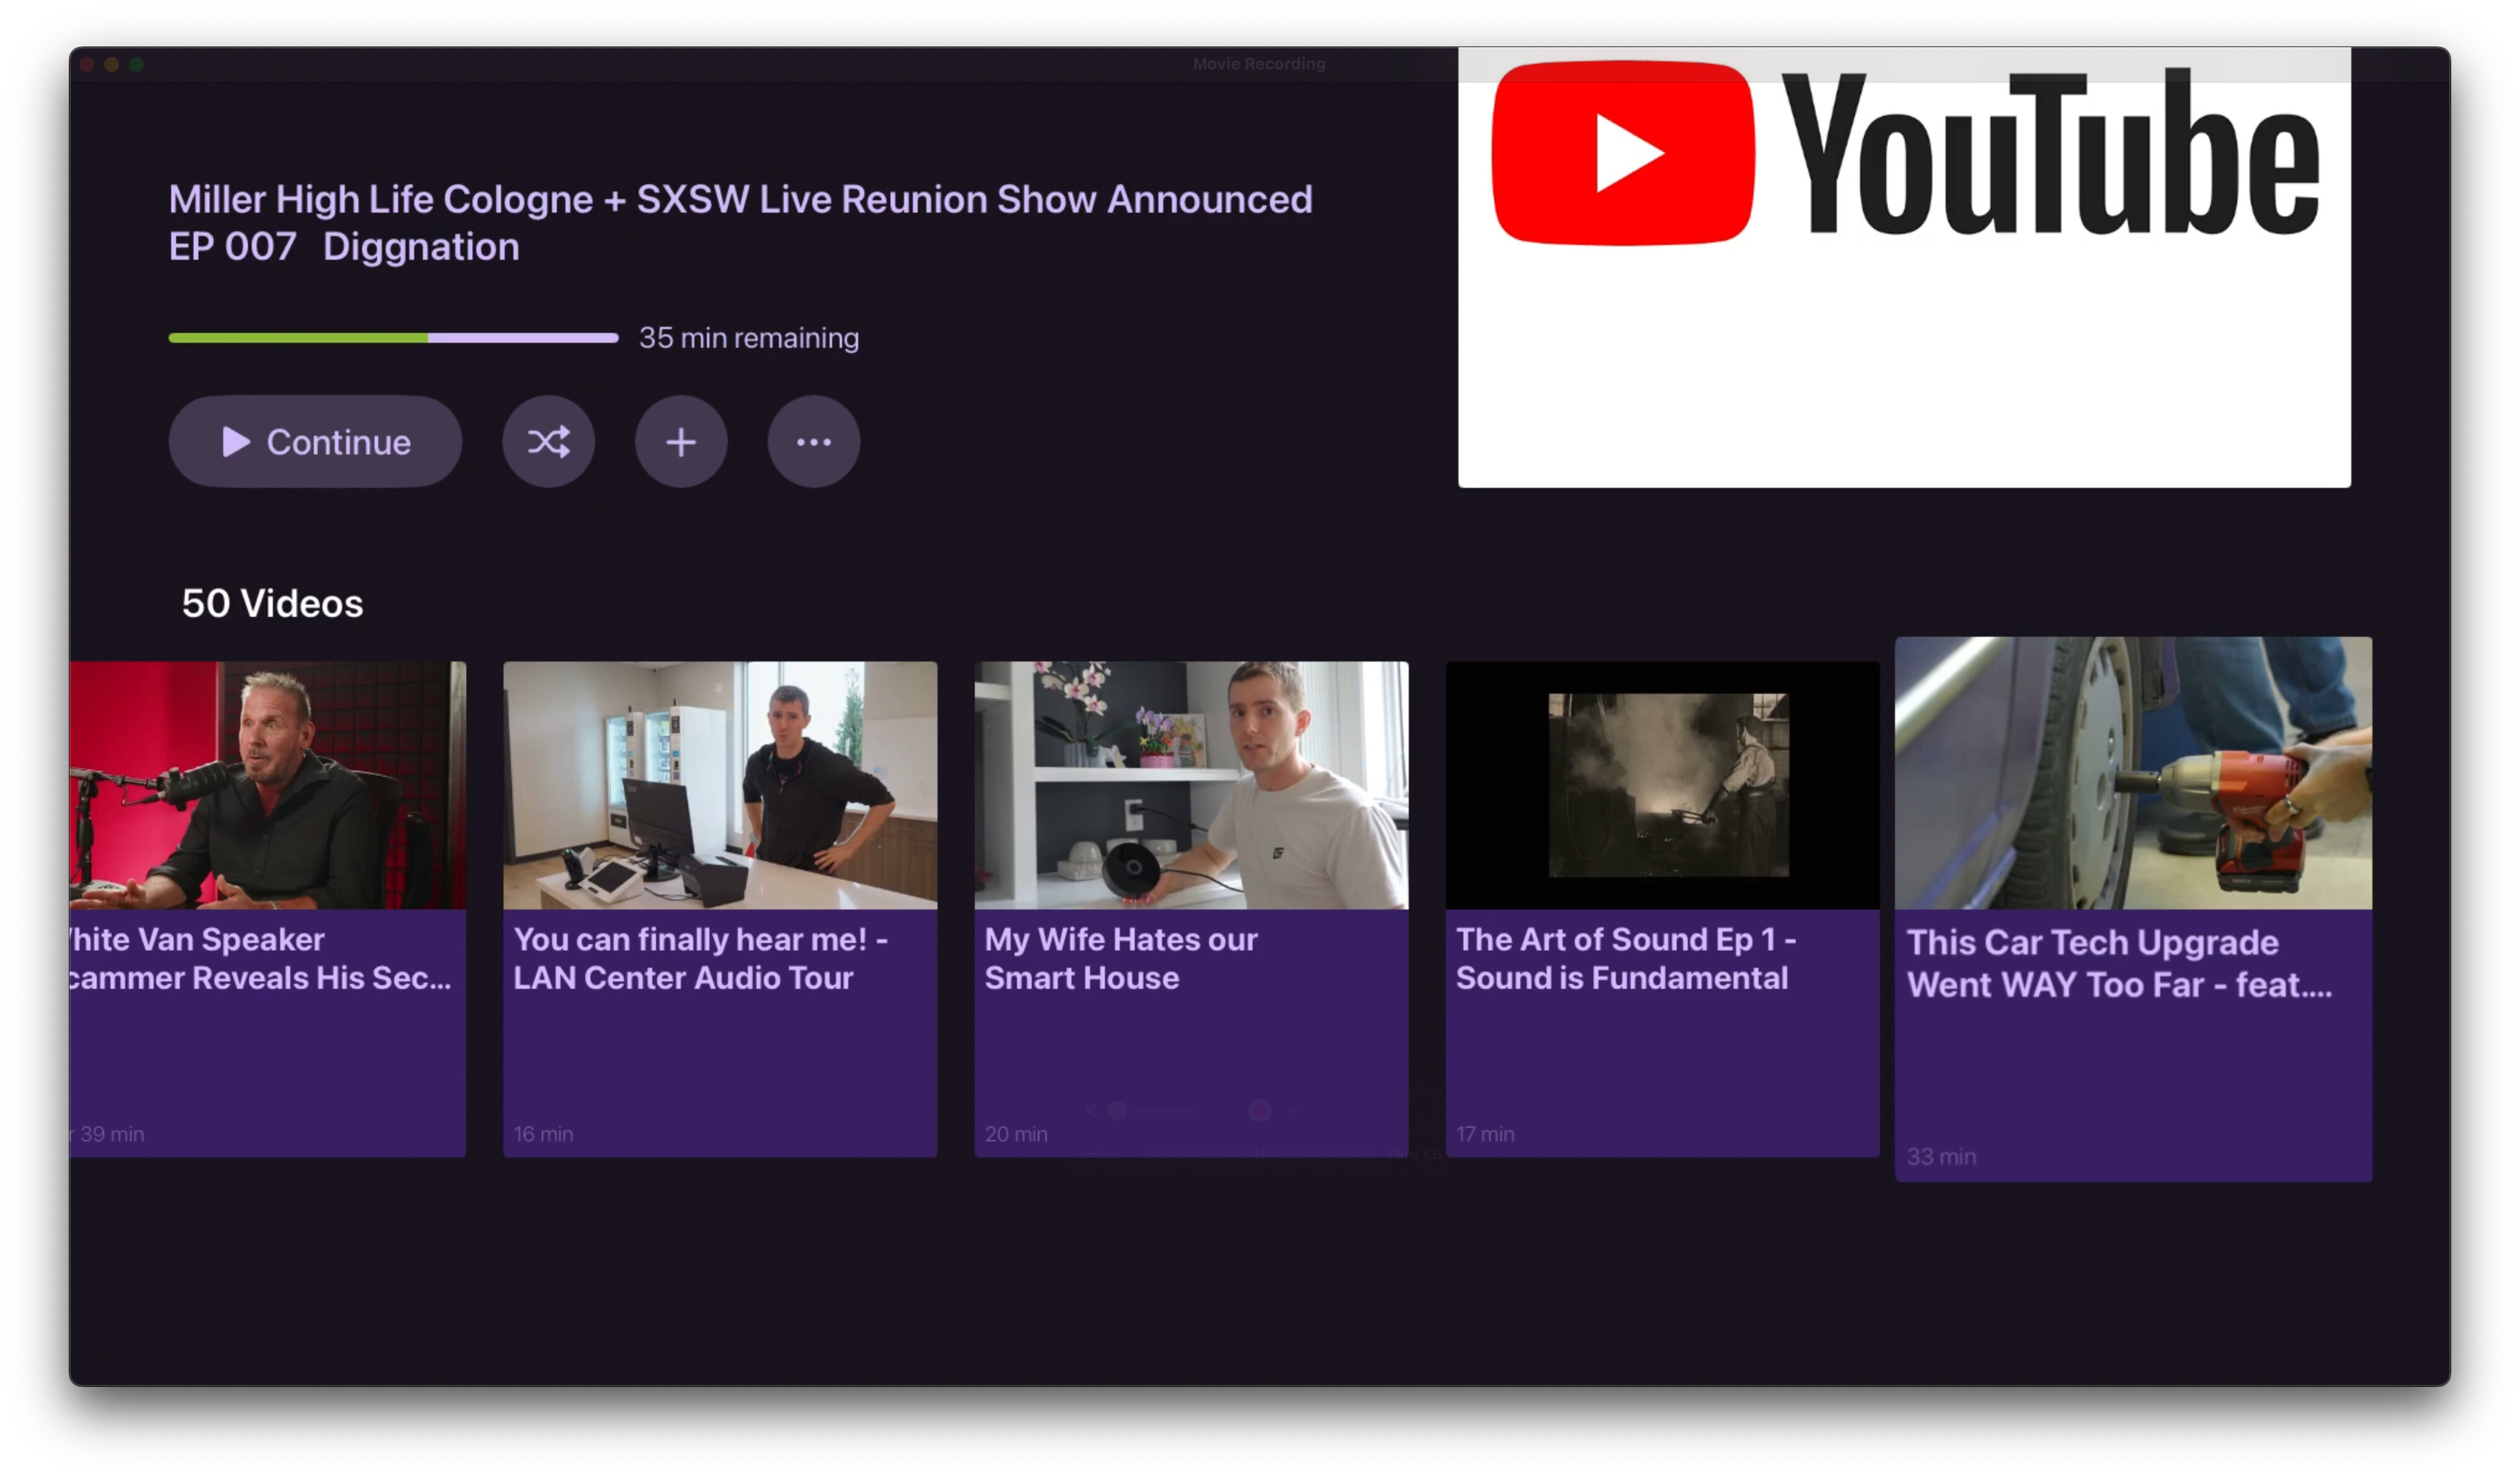Expand the chevron beside the record button
Image resolution: width=2520 pixels, height=1478 pixels.
click(1294, 1111)
